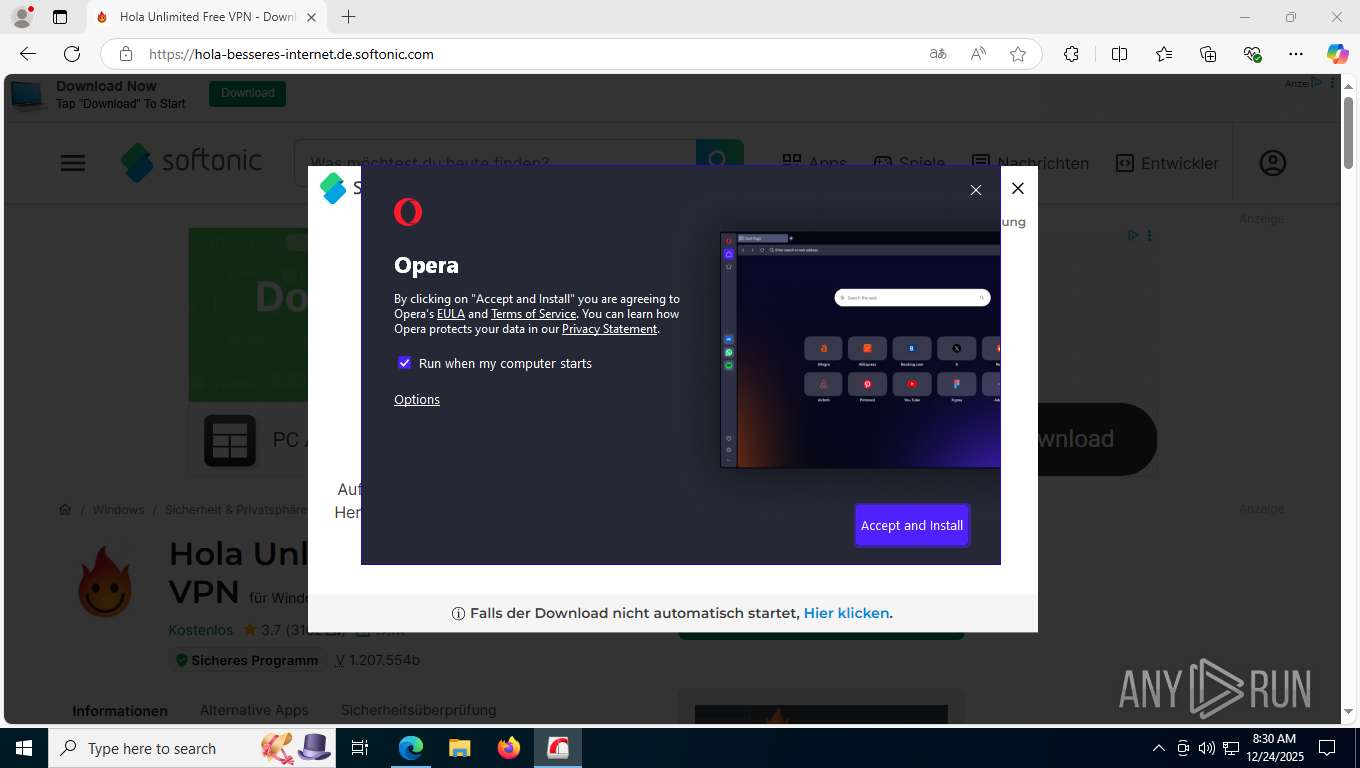This screenshot has height=768, width=1360.
Task: Click the browser profile avatar
Action: click(22, 17)
